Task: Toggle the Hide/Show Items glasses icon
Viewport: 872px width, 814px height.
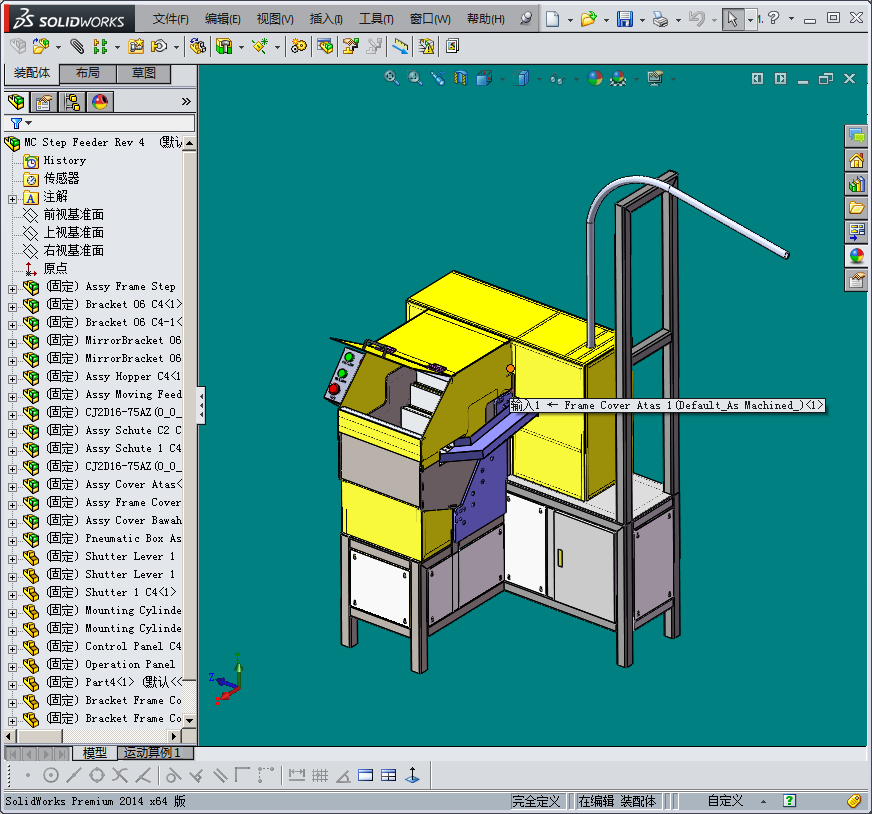Action: (x=556, y=78)
